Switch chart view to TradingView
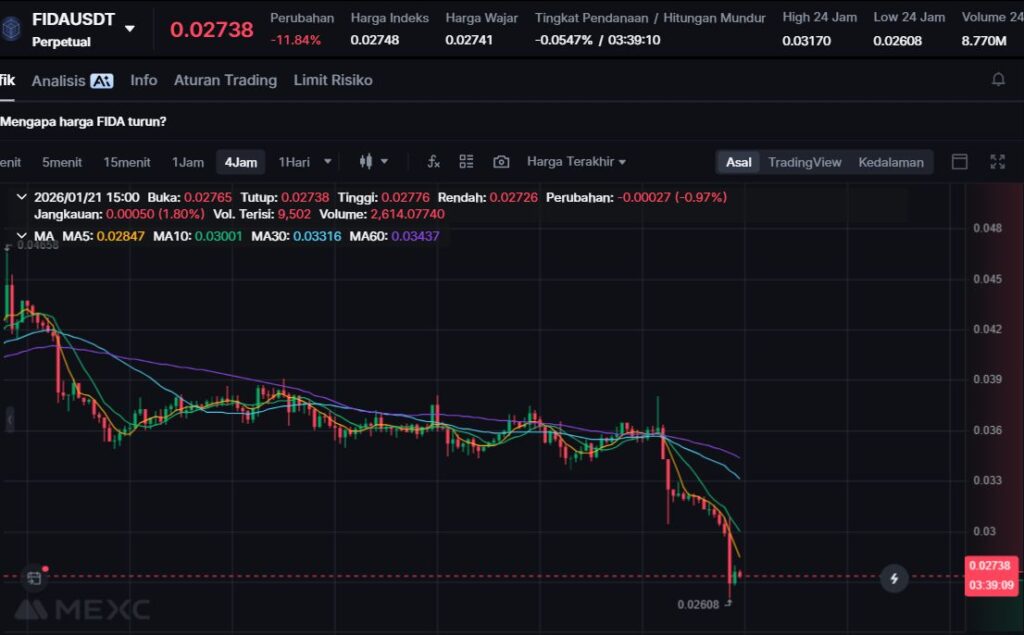This screenshot has width=1024, height=635. pos(804,162)
